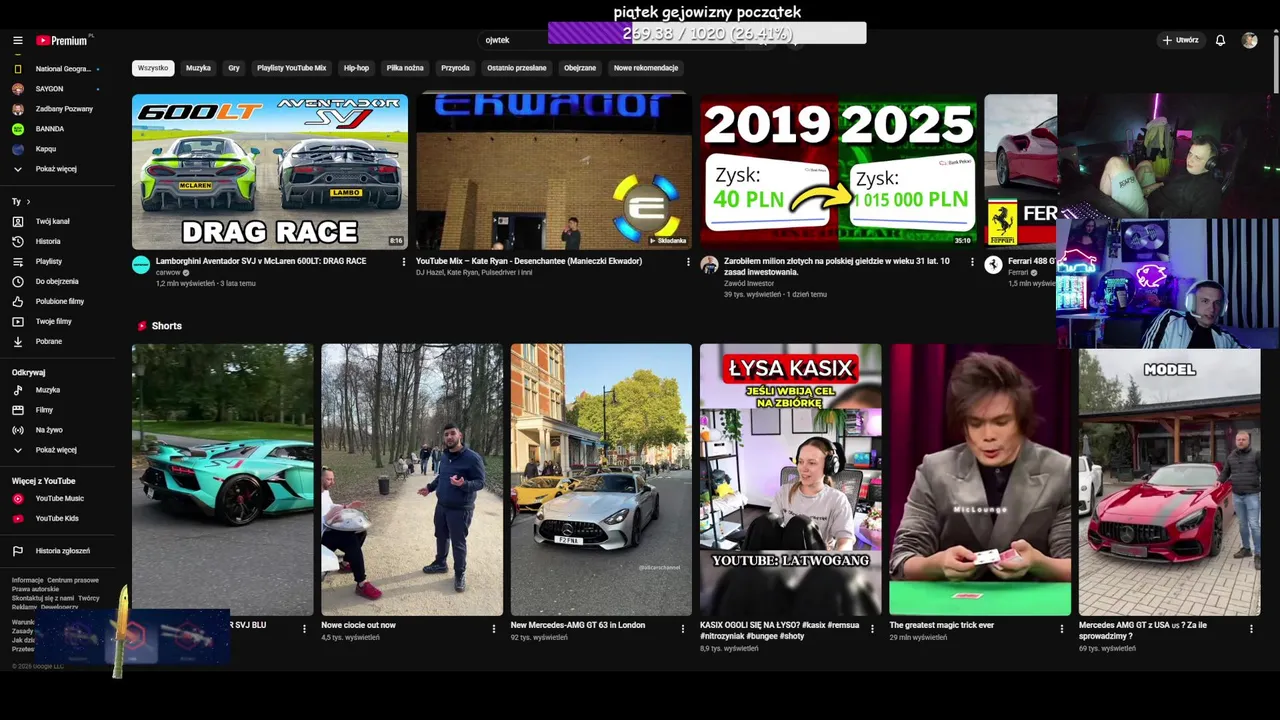Open the SAYGON channel avatar
The height and width of the screenshot is (720, 1280).
click(x=18, y=89)
